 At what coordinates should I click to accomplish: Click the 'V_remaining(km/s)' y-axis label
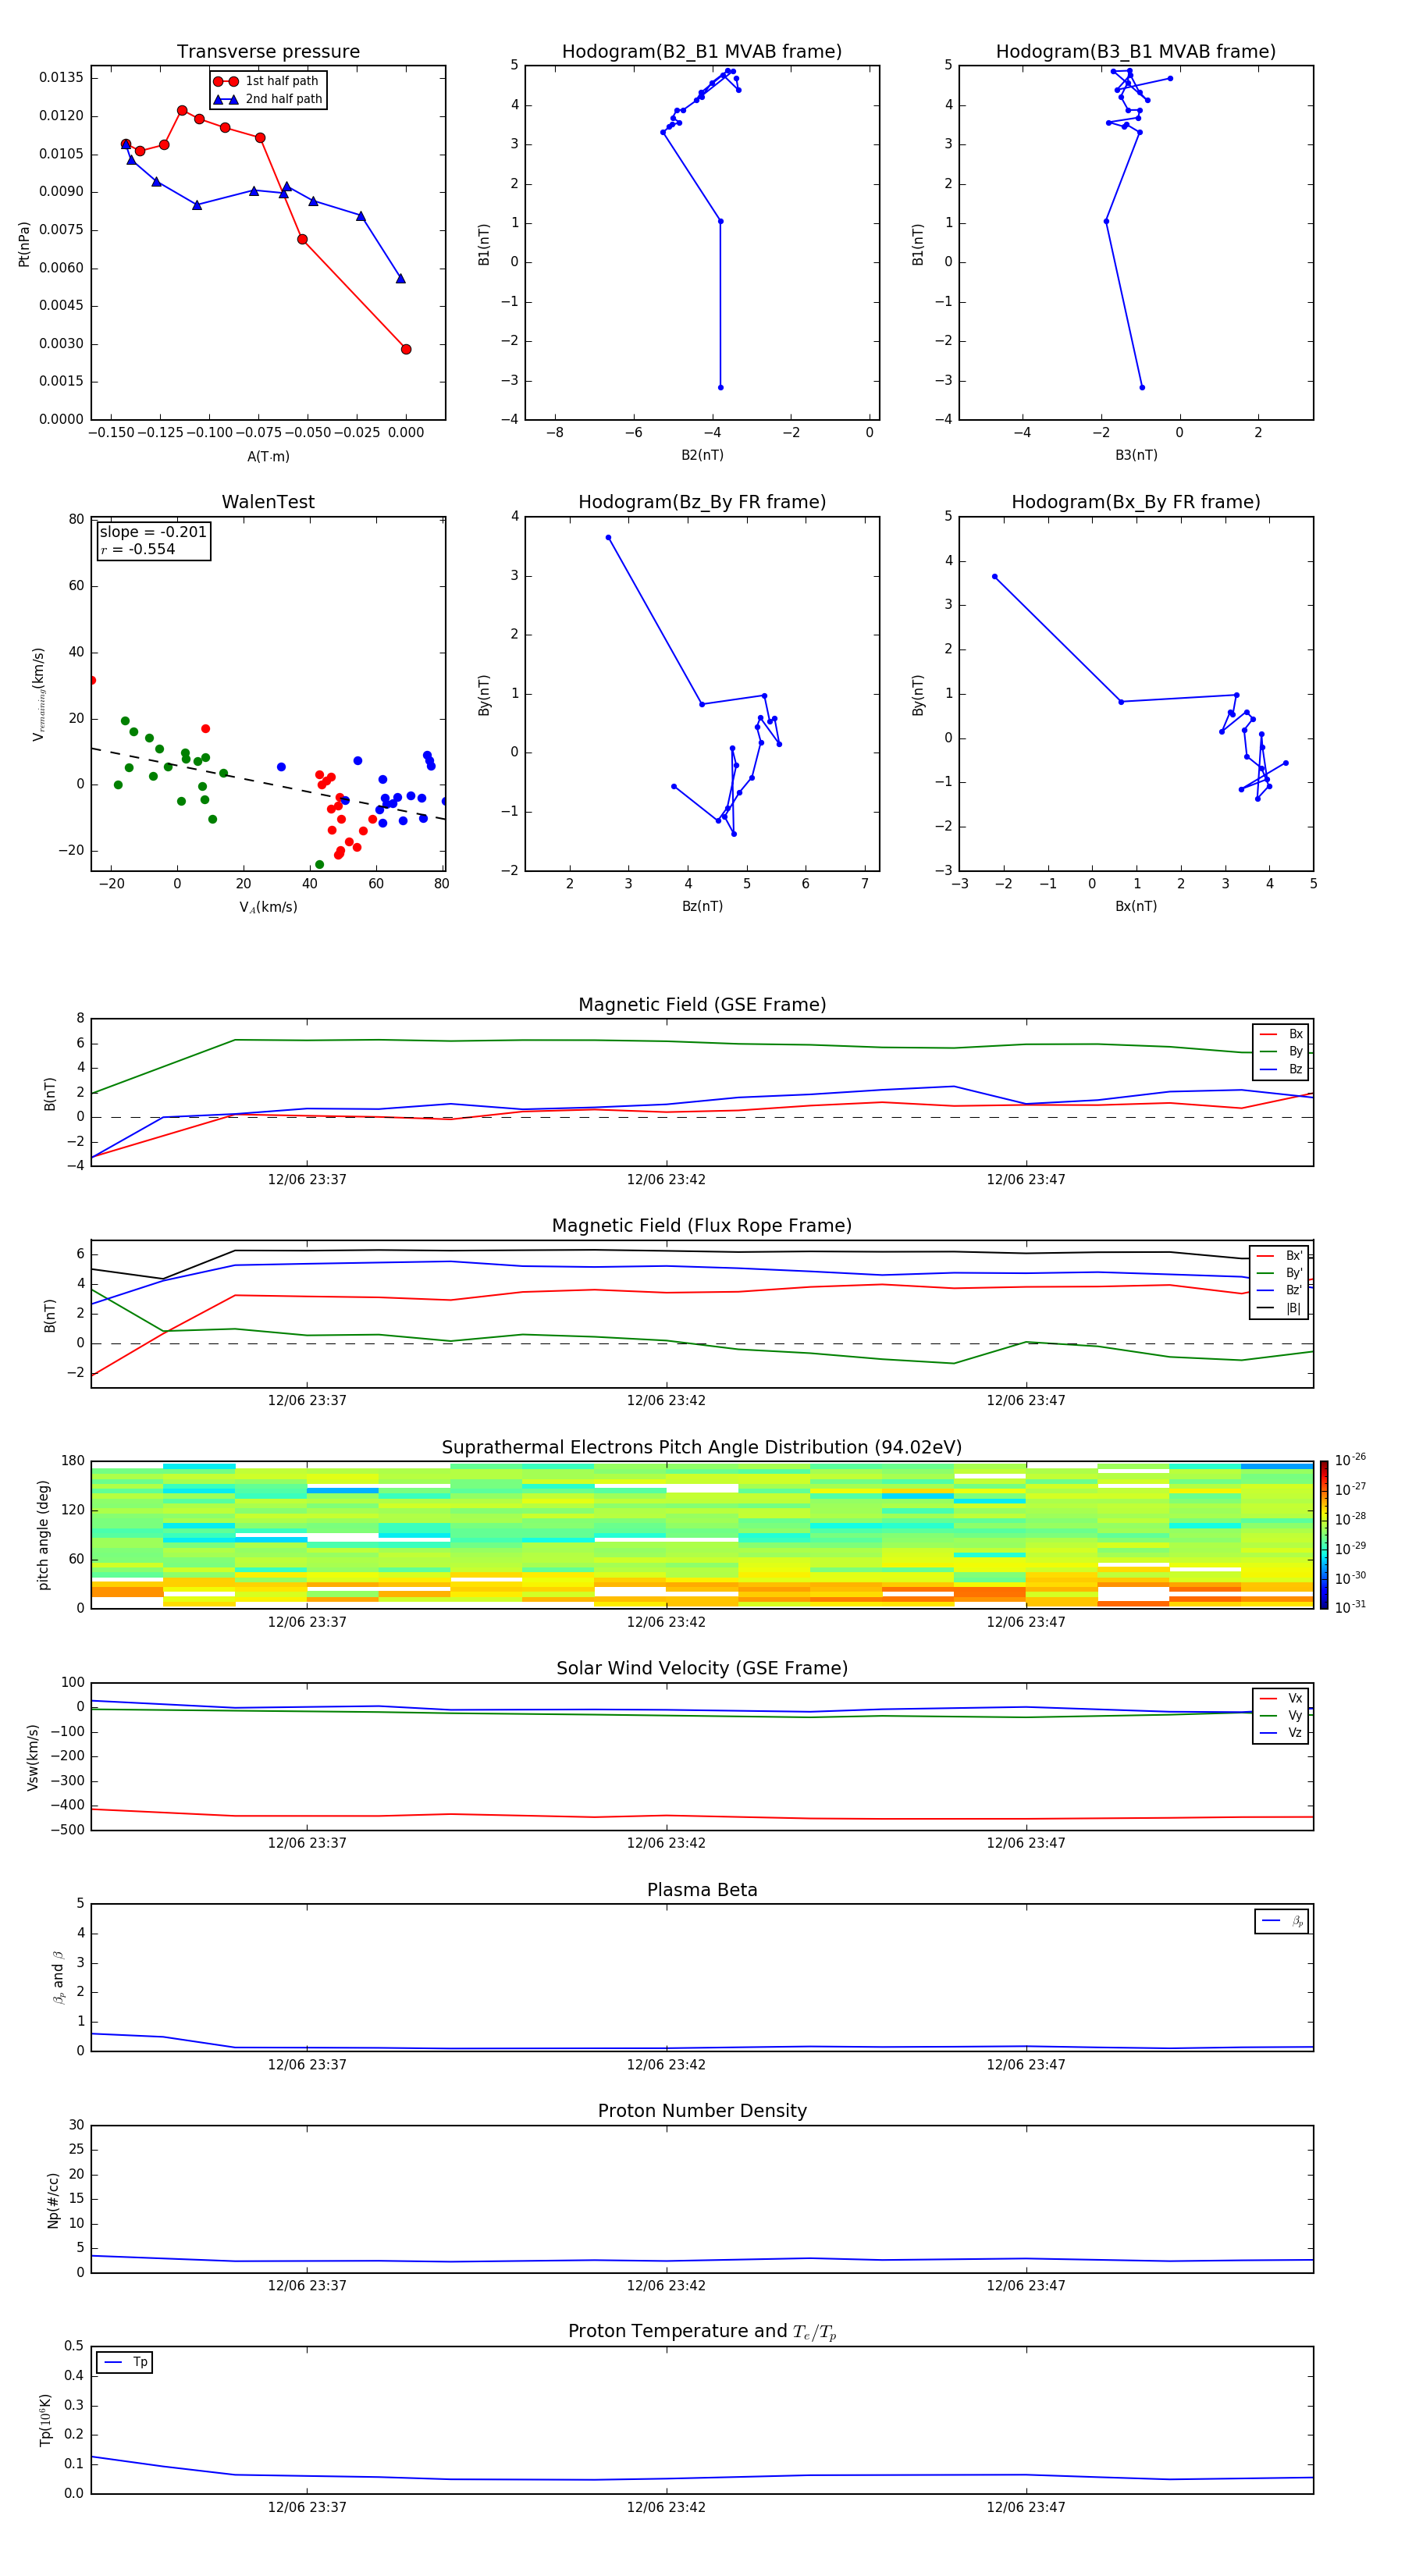tap(38, 694)
